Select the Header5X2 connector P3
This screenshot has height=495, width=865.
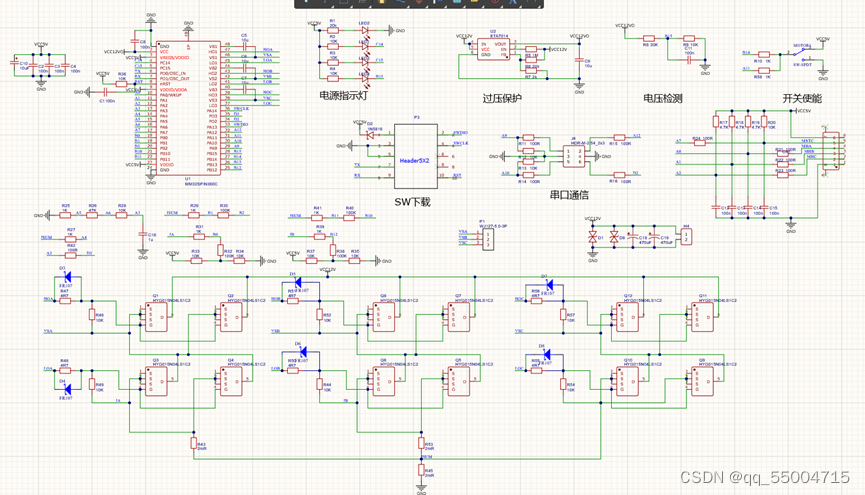415,157
